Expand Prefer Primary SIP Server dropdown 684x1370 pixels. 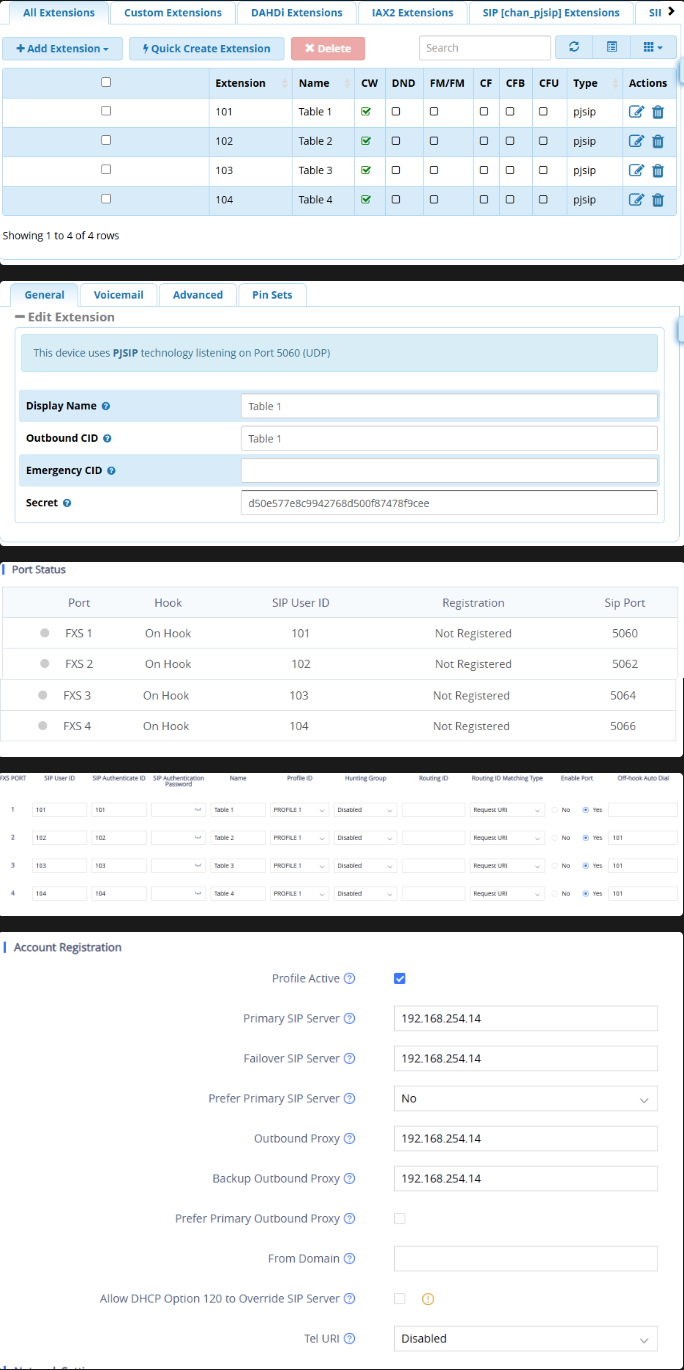(525, 1099)
